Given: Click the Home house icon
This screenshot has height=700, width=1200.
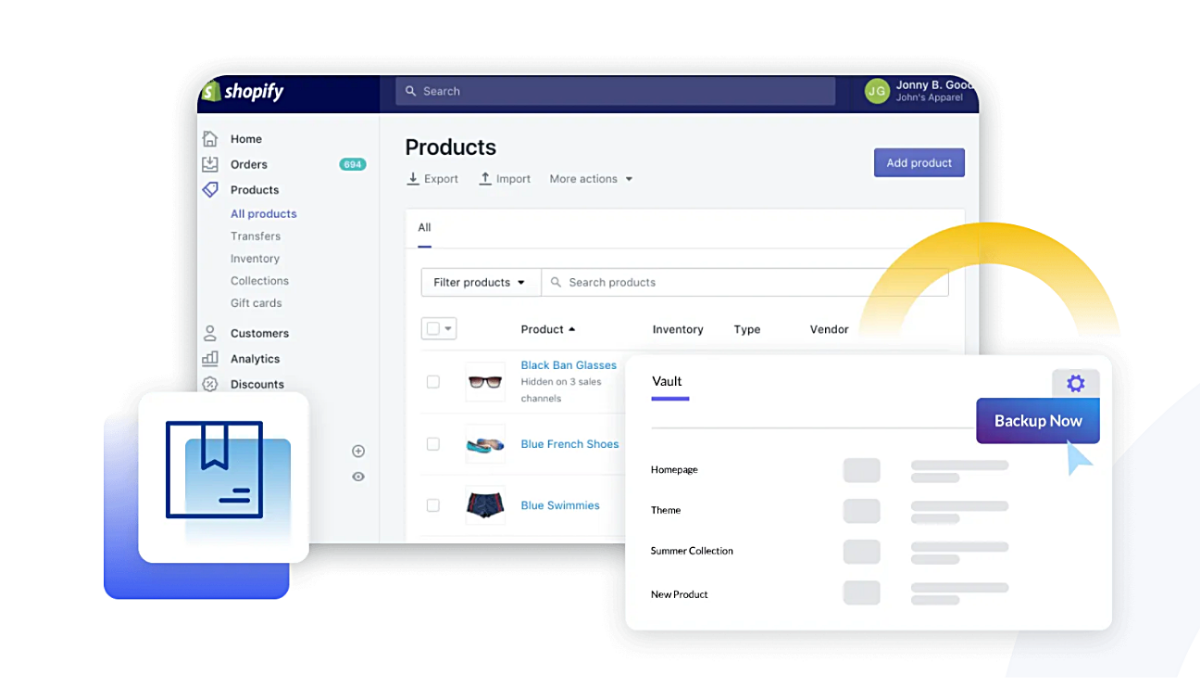Looking at the screenshot, I should (x=210, y=139).
